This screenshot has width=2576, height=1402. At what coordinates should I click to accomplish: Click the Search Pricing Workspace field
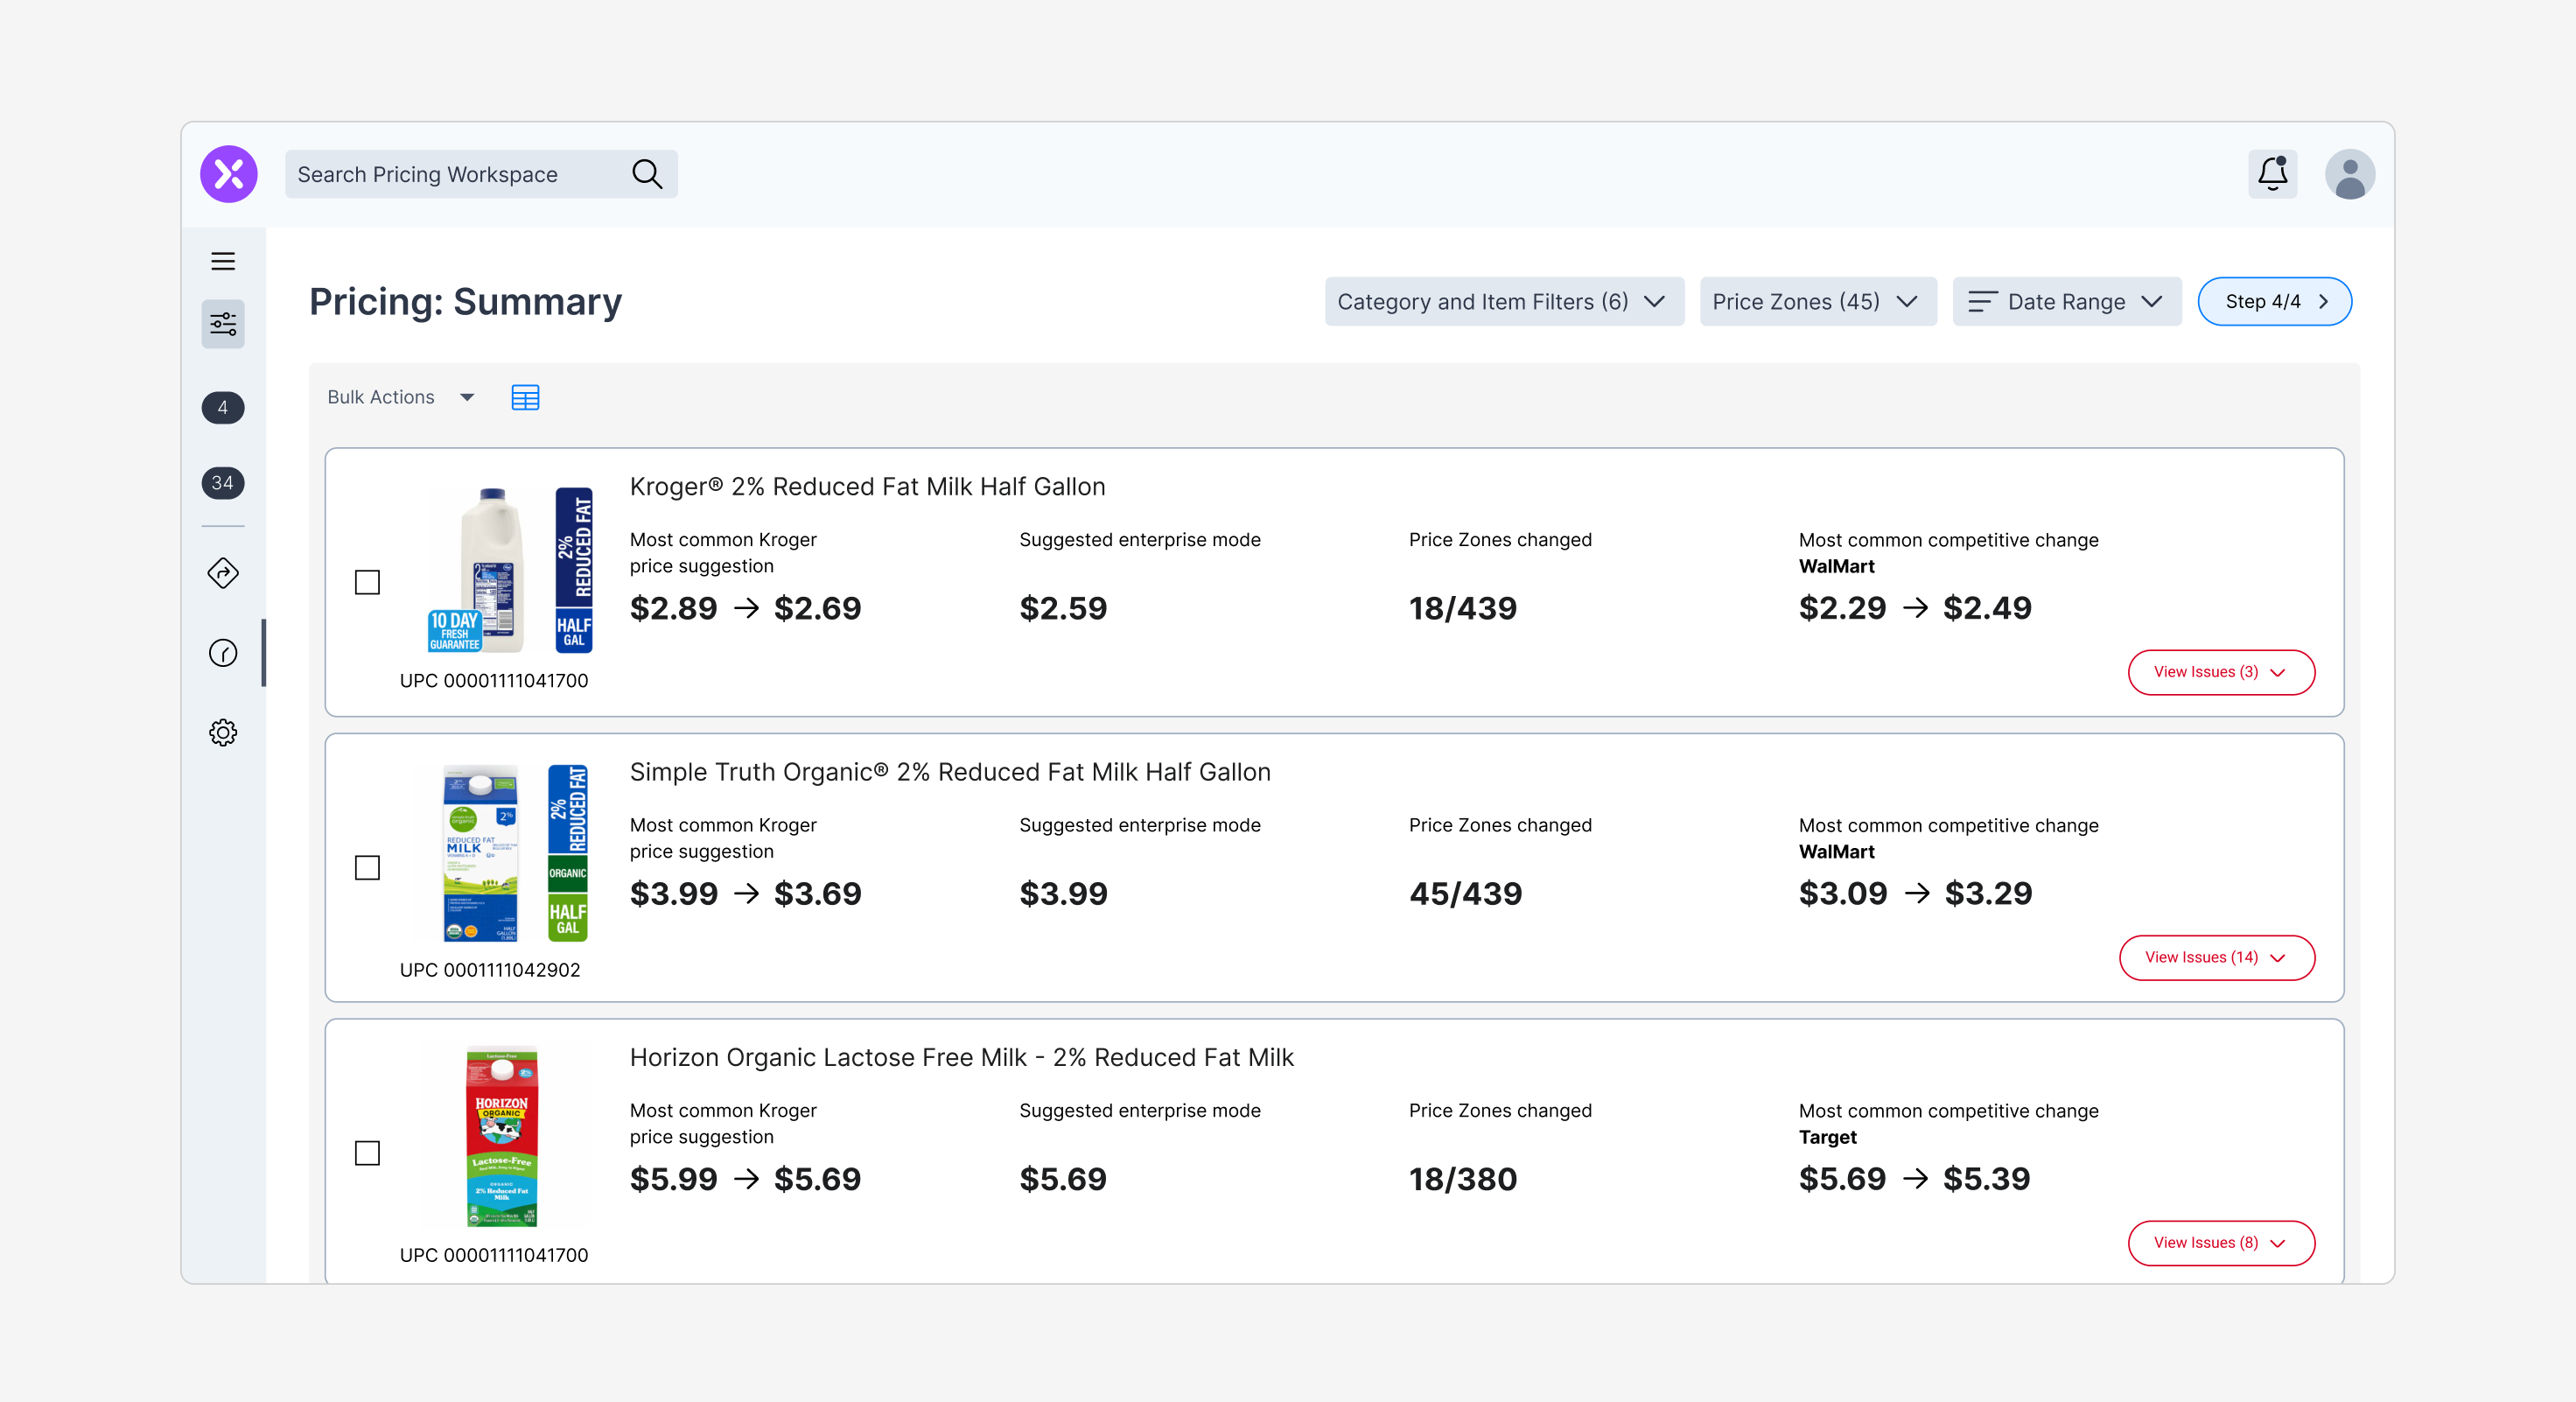[x=455, y=174]
